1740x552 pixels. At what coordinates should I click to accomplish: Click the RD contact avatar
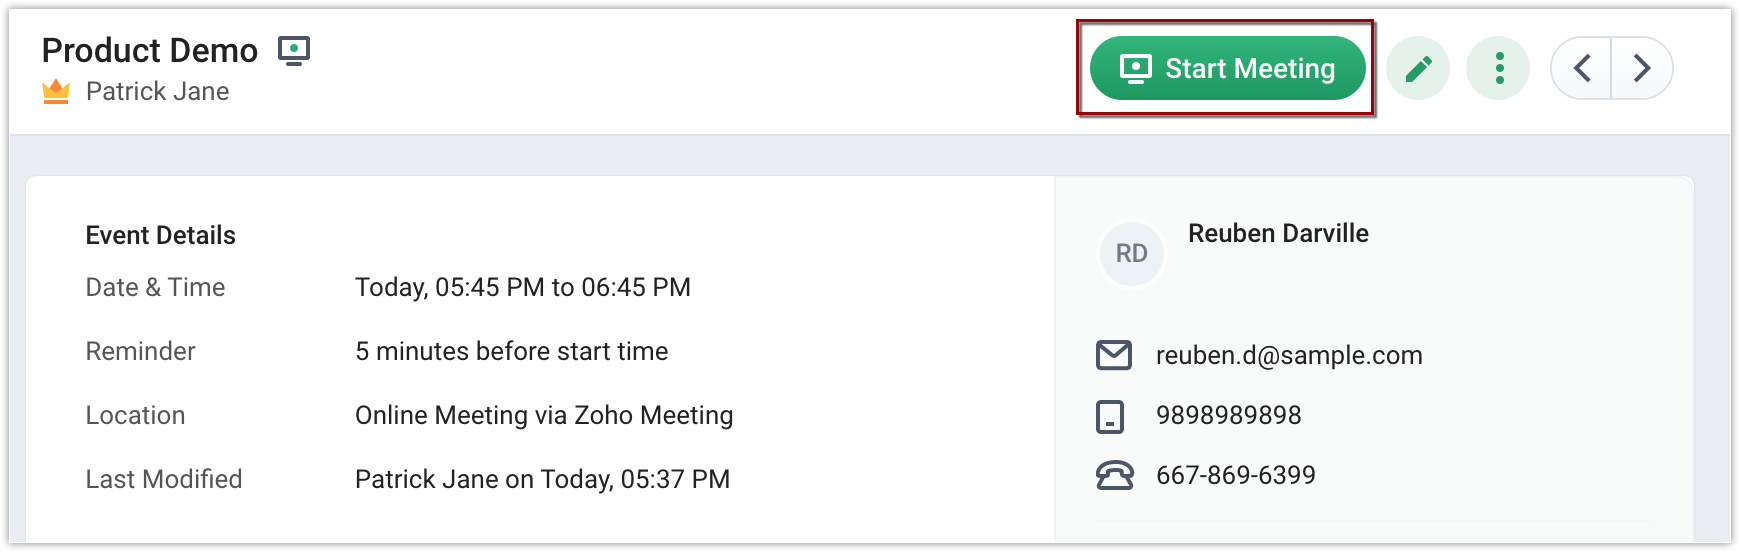(x=1131, y=254)
